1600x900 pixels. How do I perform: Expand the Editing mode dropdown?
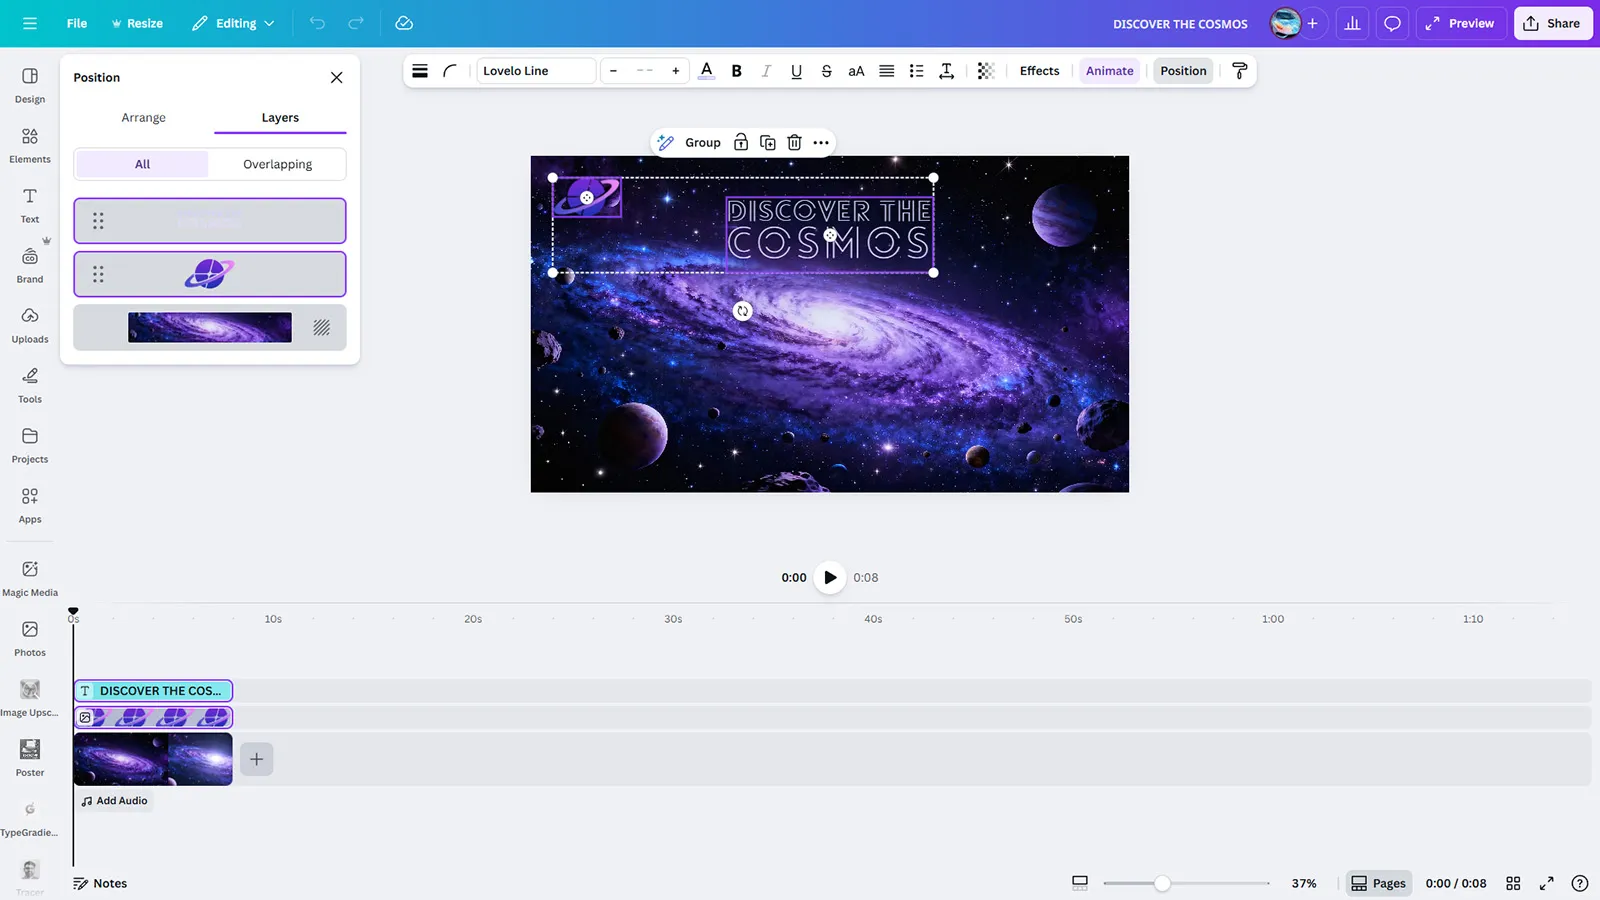pyautogui.click(x=234, y=23)
